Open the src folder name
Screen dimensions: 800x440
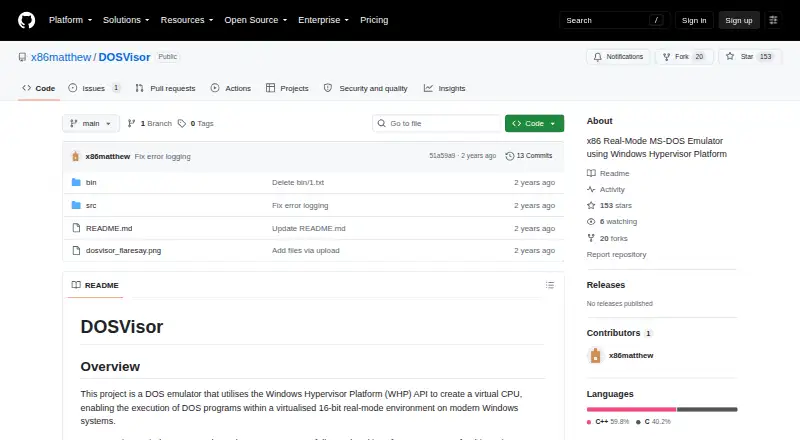91,205
